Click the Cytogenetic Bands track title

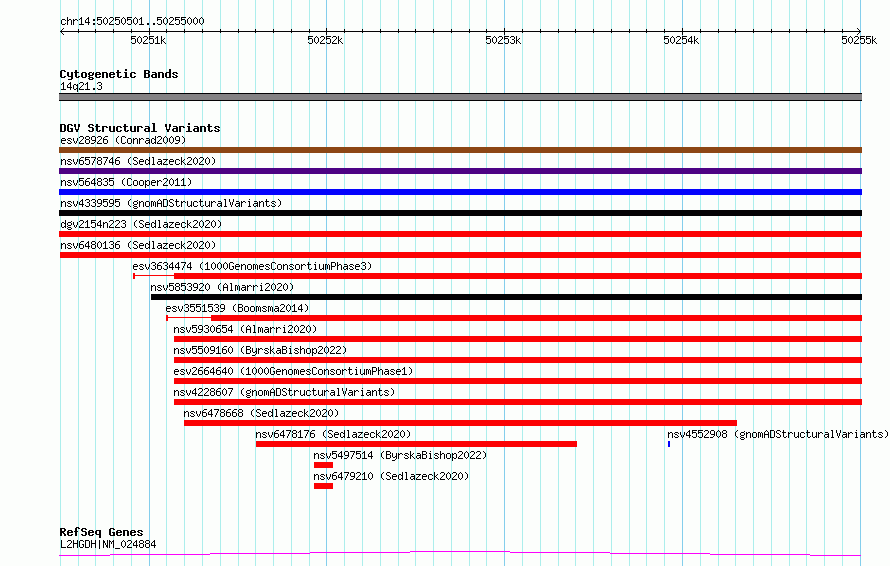pos(119,74)
